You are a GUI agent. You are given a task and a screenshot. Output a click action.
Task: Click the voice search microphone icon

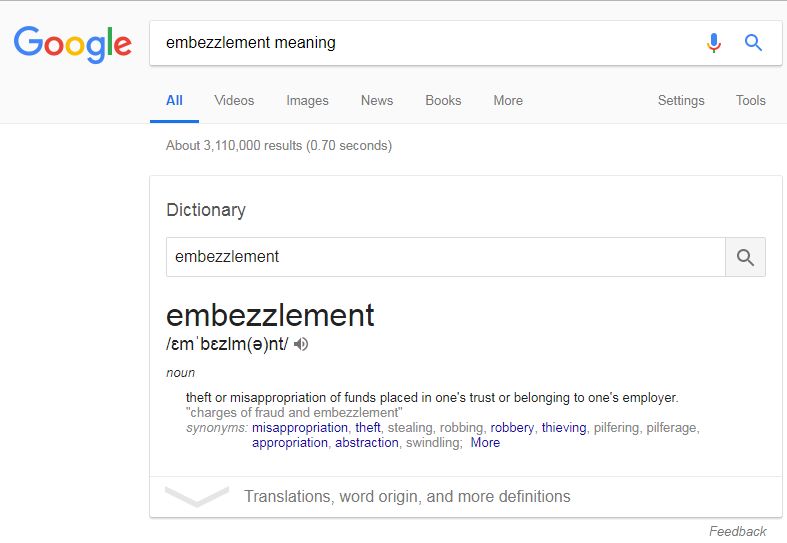point(713,43)
